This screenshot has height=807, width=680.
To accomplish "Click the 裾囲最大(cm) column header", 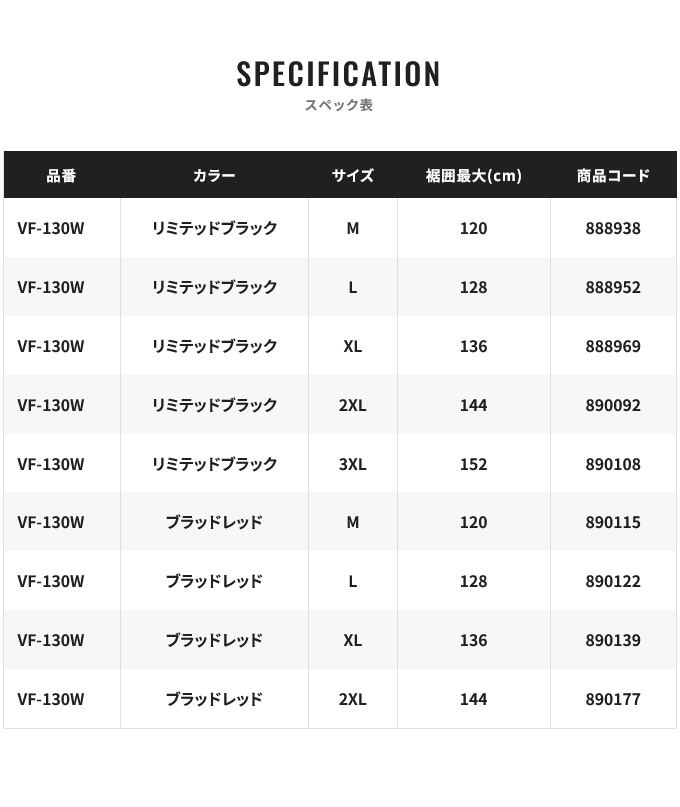I will click(474, 176).
